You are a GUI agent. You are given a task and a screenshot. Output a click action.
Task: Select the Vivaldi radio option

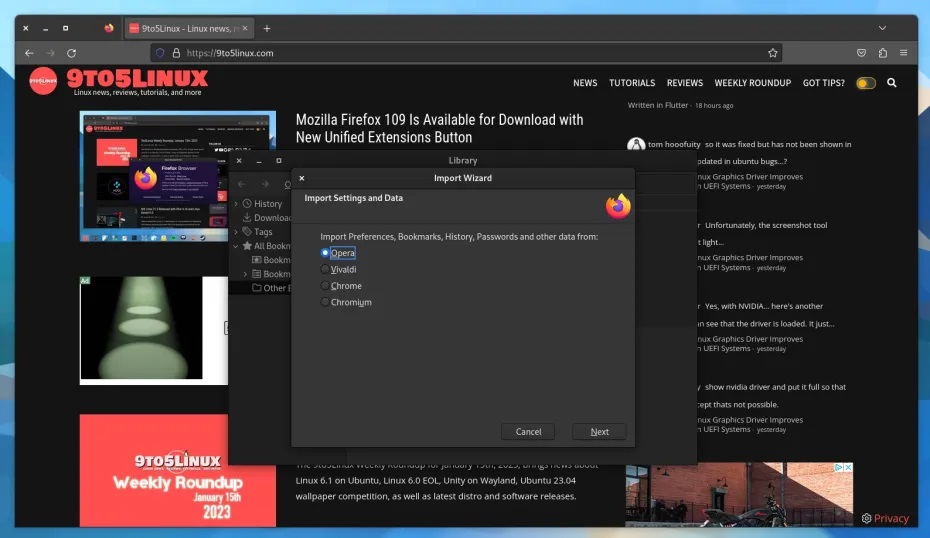click(x=325, y=269)
